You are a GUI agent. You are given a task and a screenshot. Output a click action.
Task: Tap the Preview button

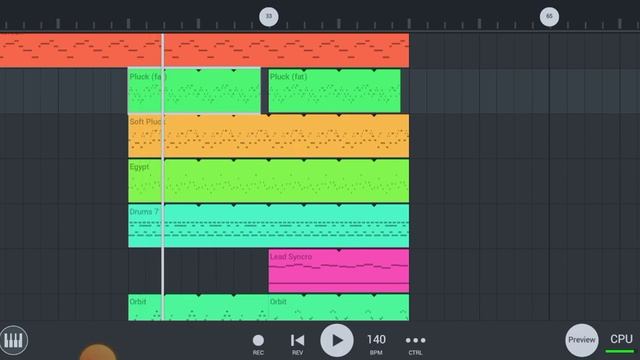[x=582, y=340]
